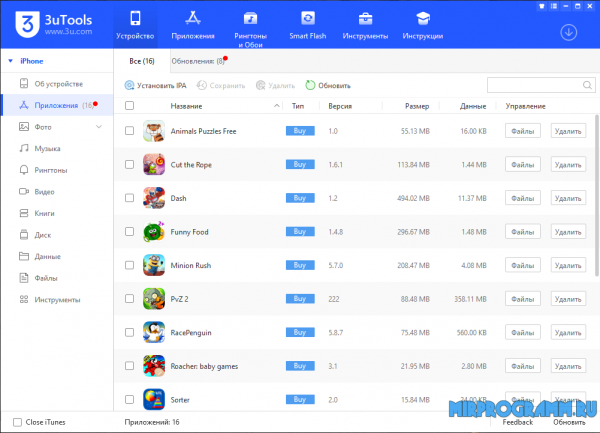Open Инструменты in sidebar
Viewport: 600px width, 433px height.
point(57,300)
